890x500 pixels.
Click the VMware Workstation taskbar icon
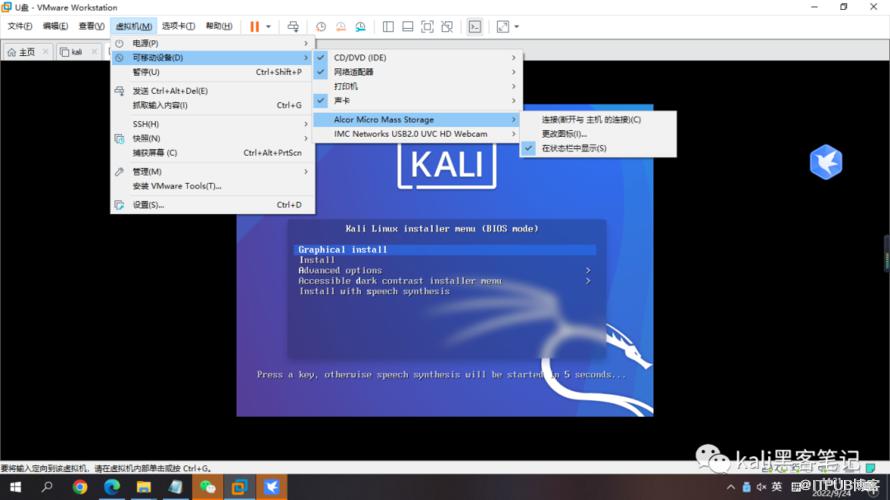pyautogui.click(x=240, y=487)
